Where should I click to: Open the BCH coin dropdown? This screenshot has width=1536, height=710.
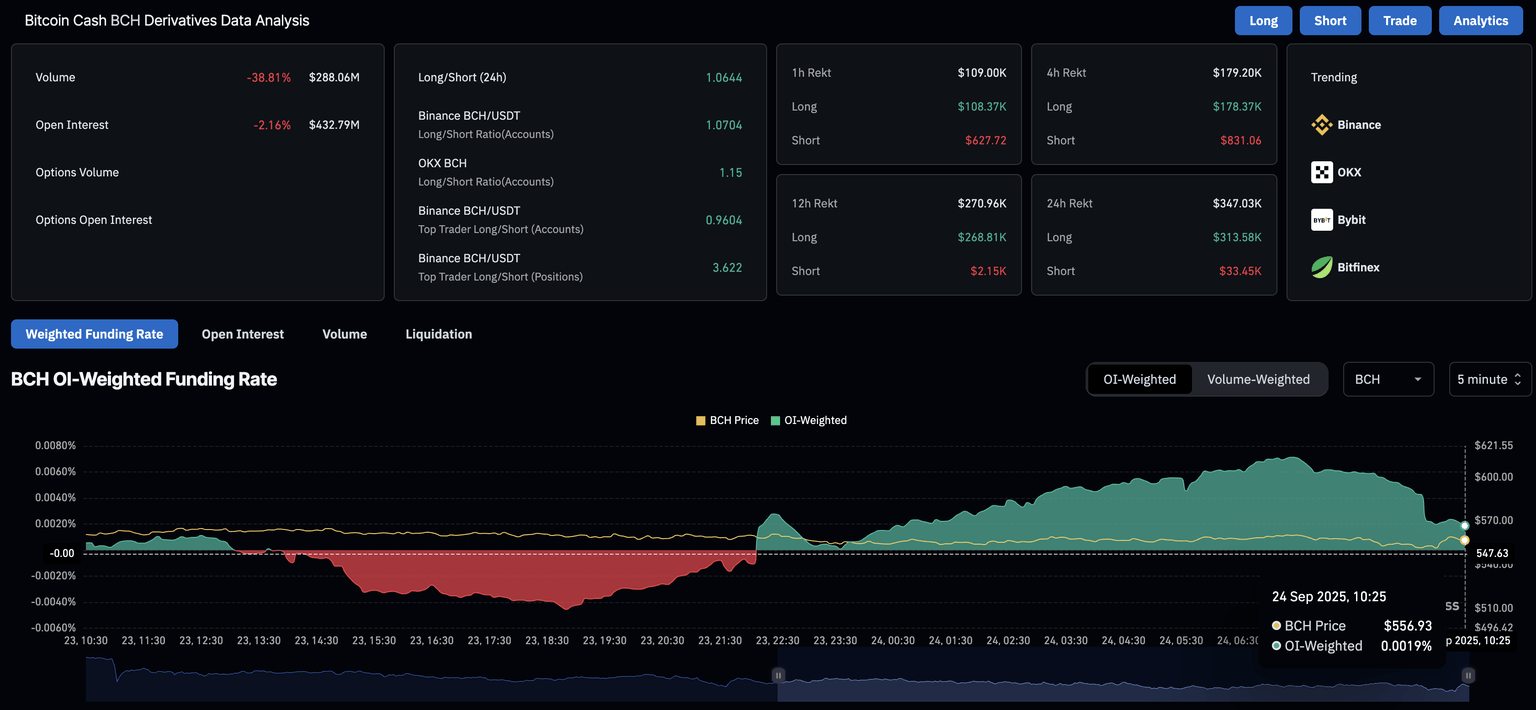(x=1388, y=379)
